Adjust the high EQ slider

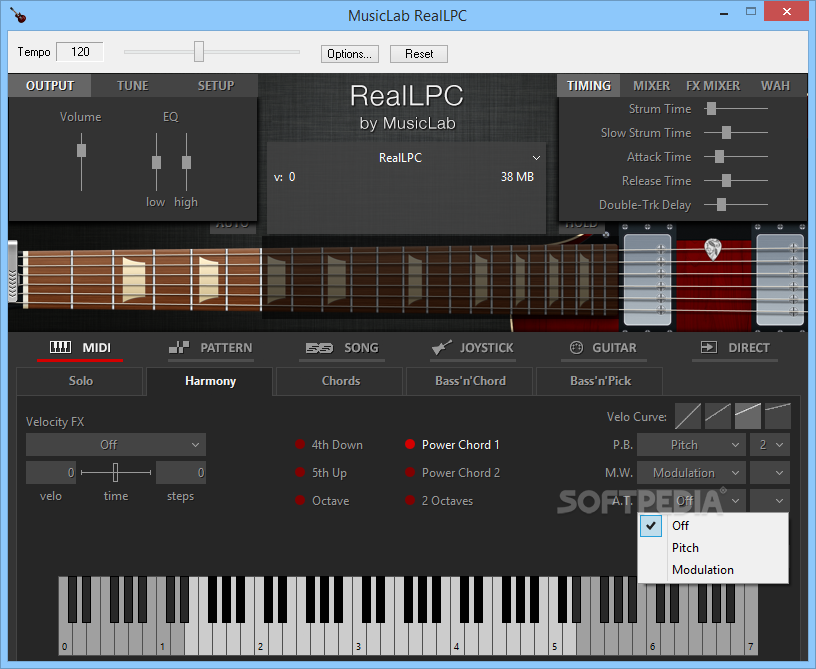[x=186, y=161]
